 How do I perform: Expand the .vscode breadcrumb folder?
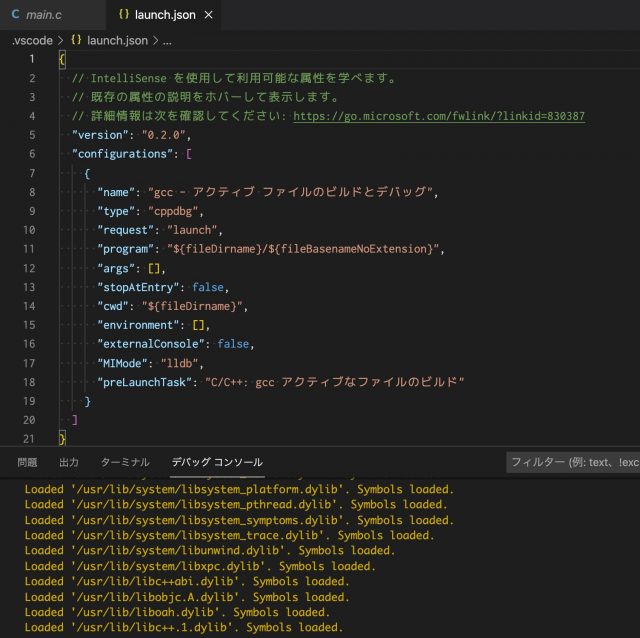[30, 41]
